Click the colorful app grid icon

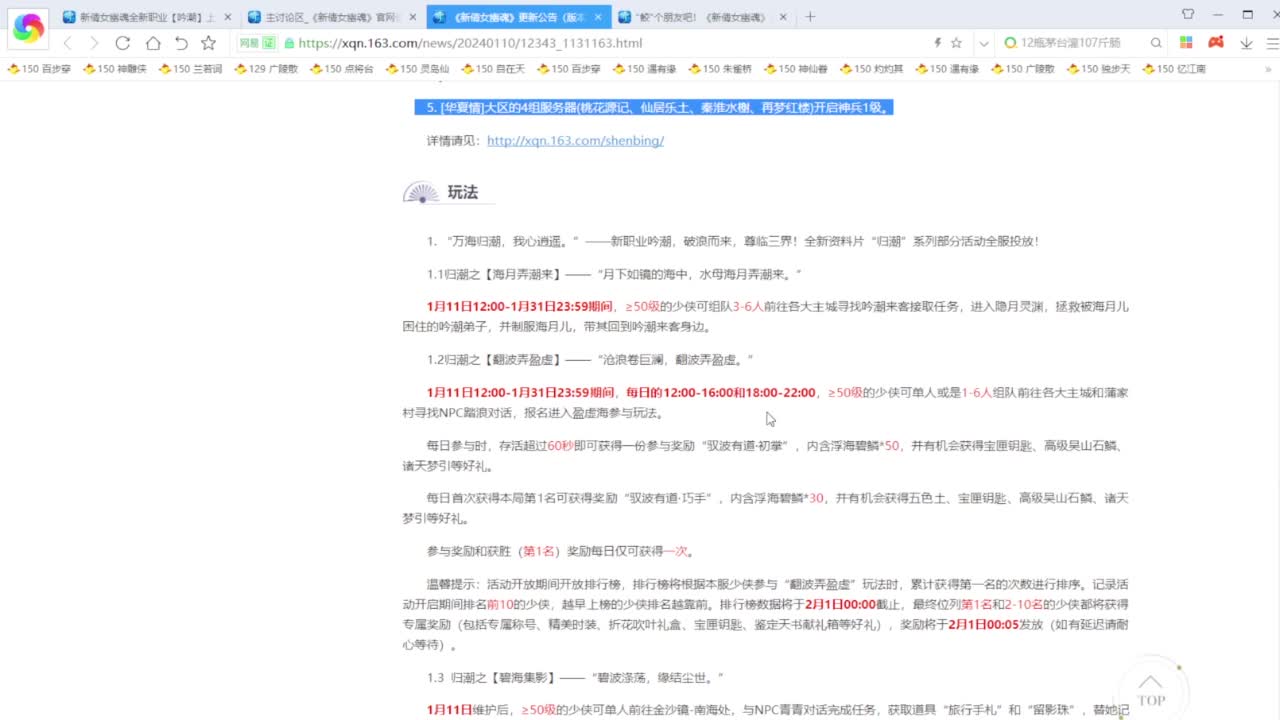coord(1186,44)
